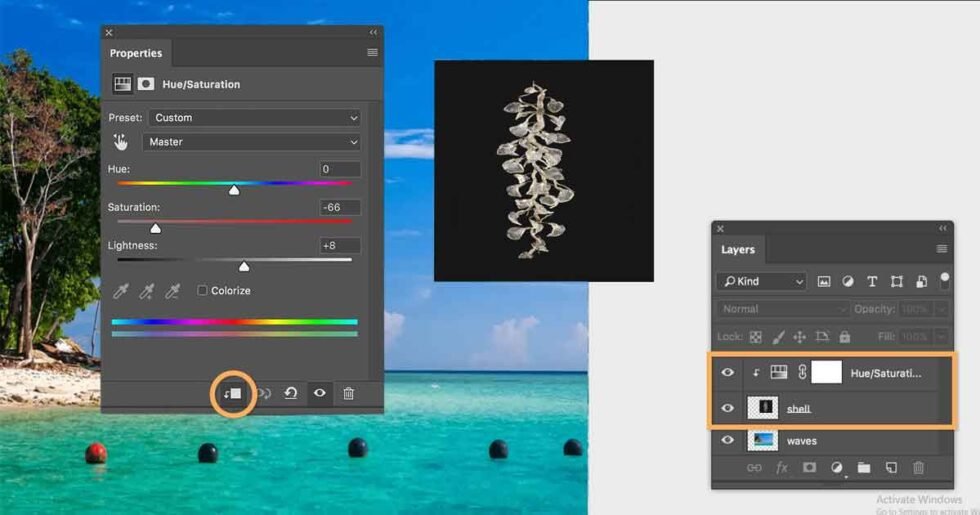Hide the shell layer
This screenshot has width=980, height=515.
click(x=728, y=408)
